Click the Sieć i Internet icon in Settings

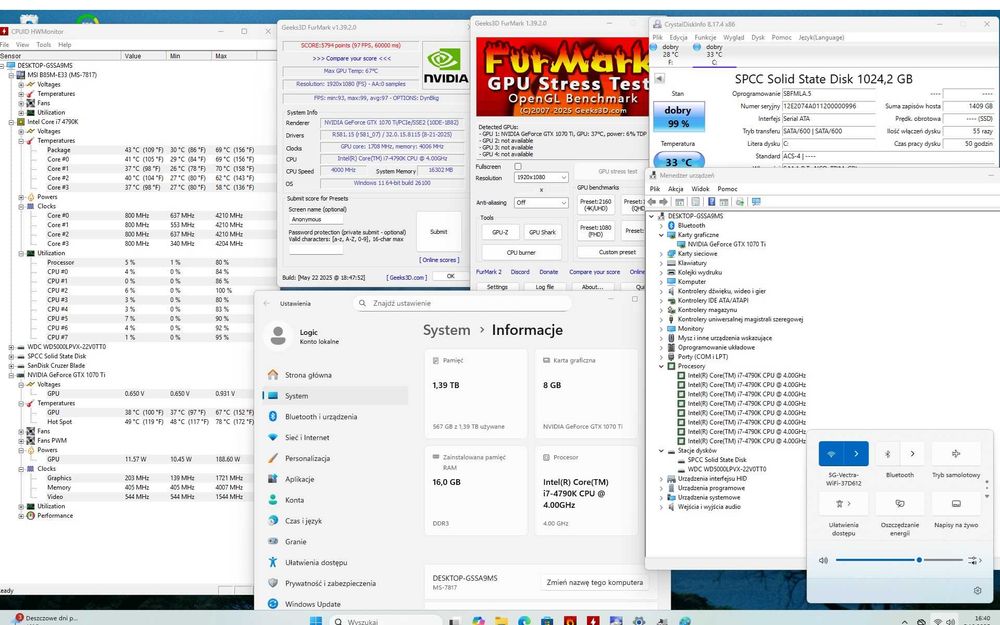[273, 437]
